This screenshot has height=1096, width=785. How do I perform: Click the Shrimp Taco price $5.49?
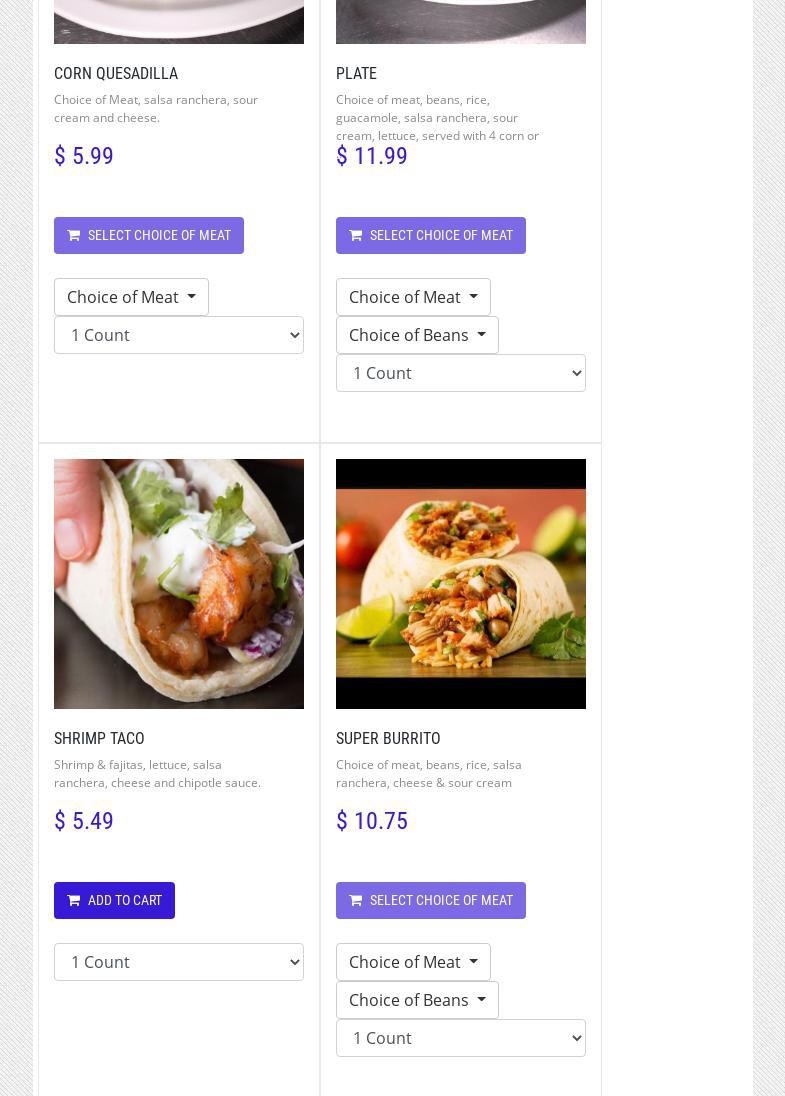coord(84,821)
